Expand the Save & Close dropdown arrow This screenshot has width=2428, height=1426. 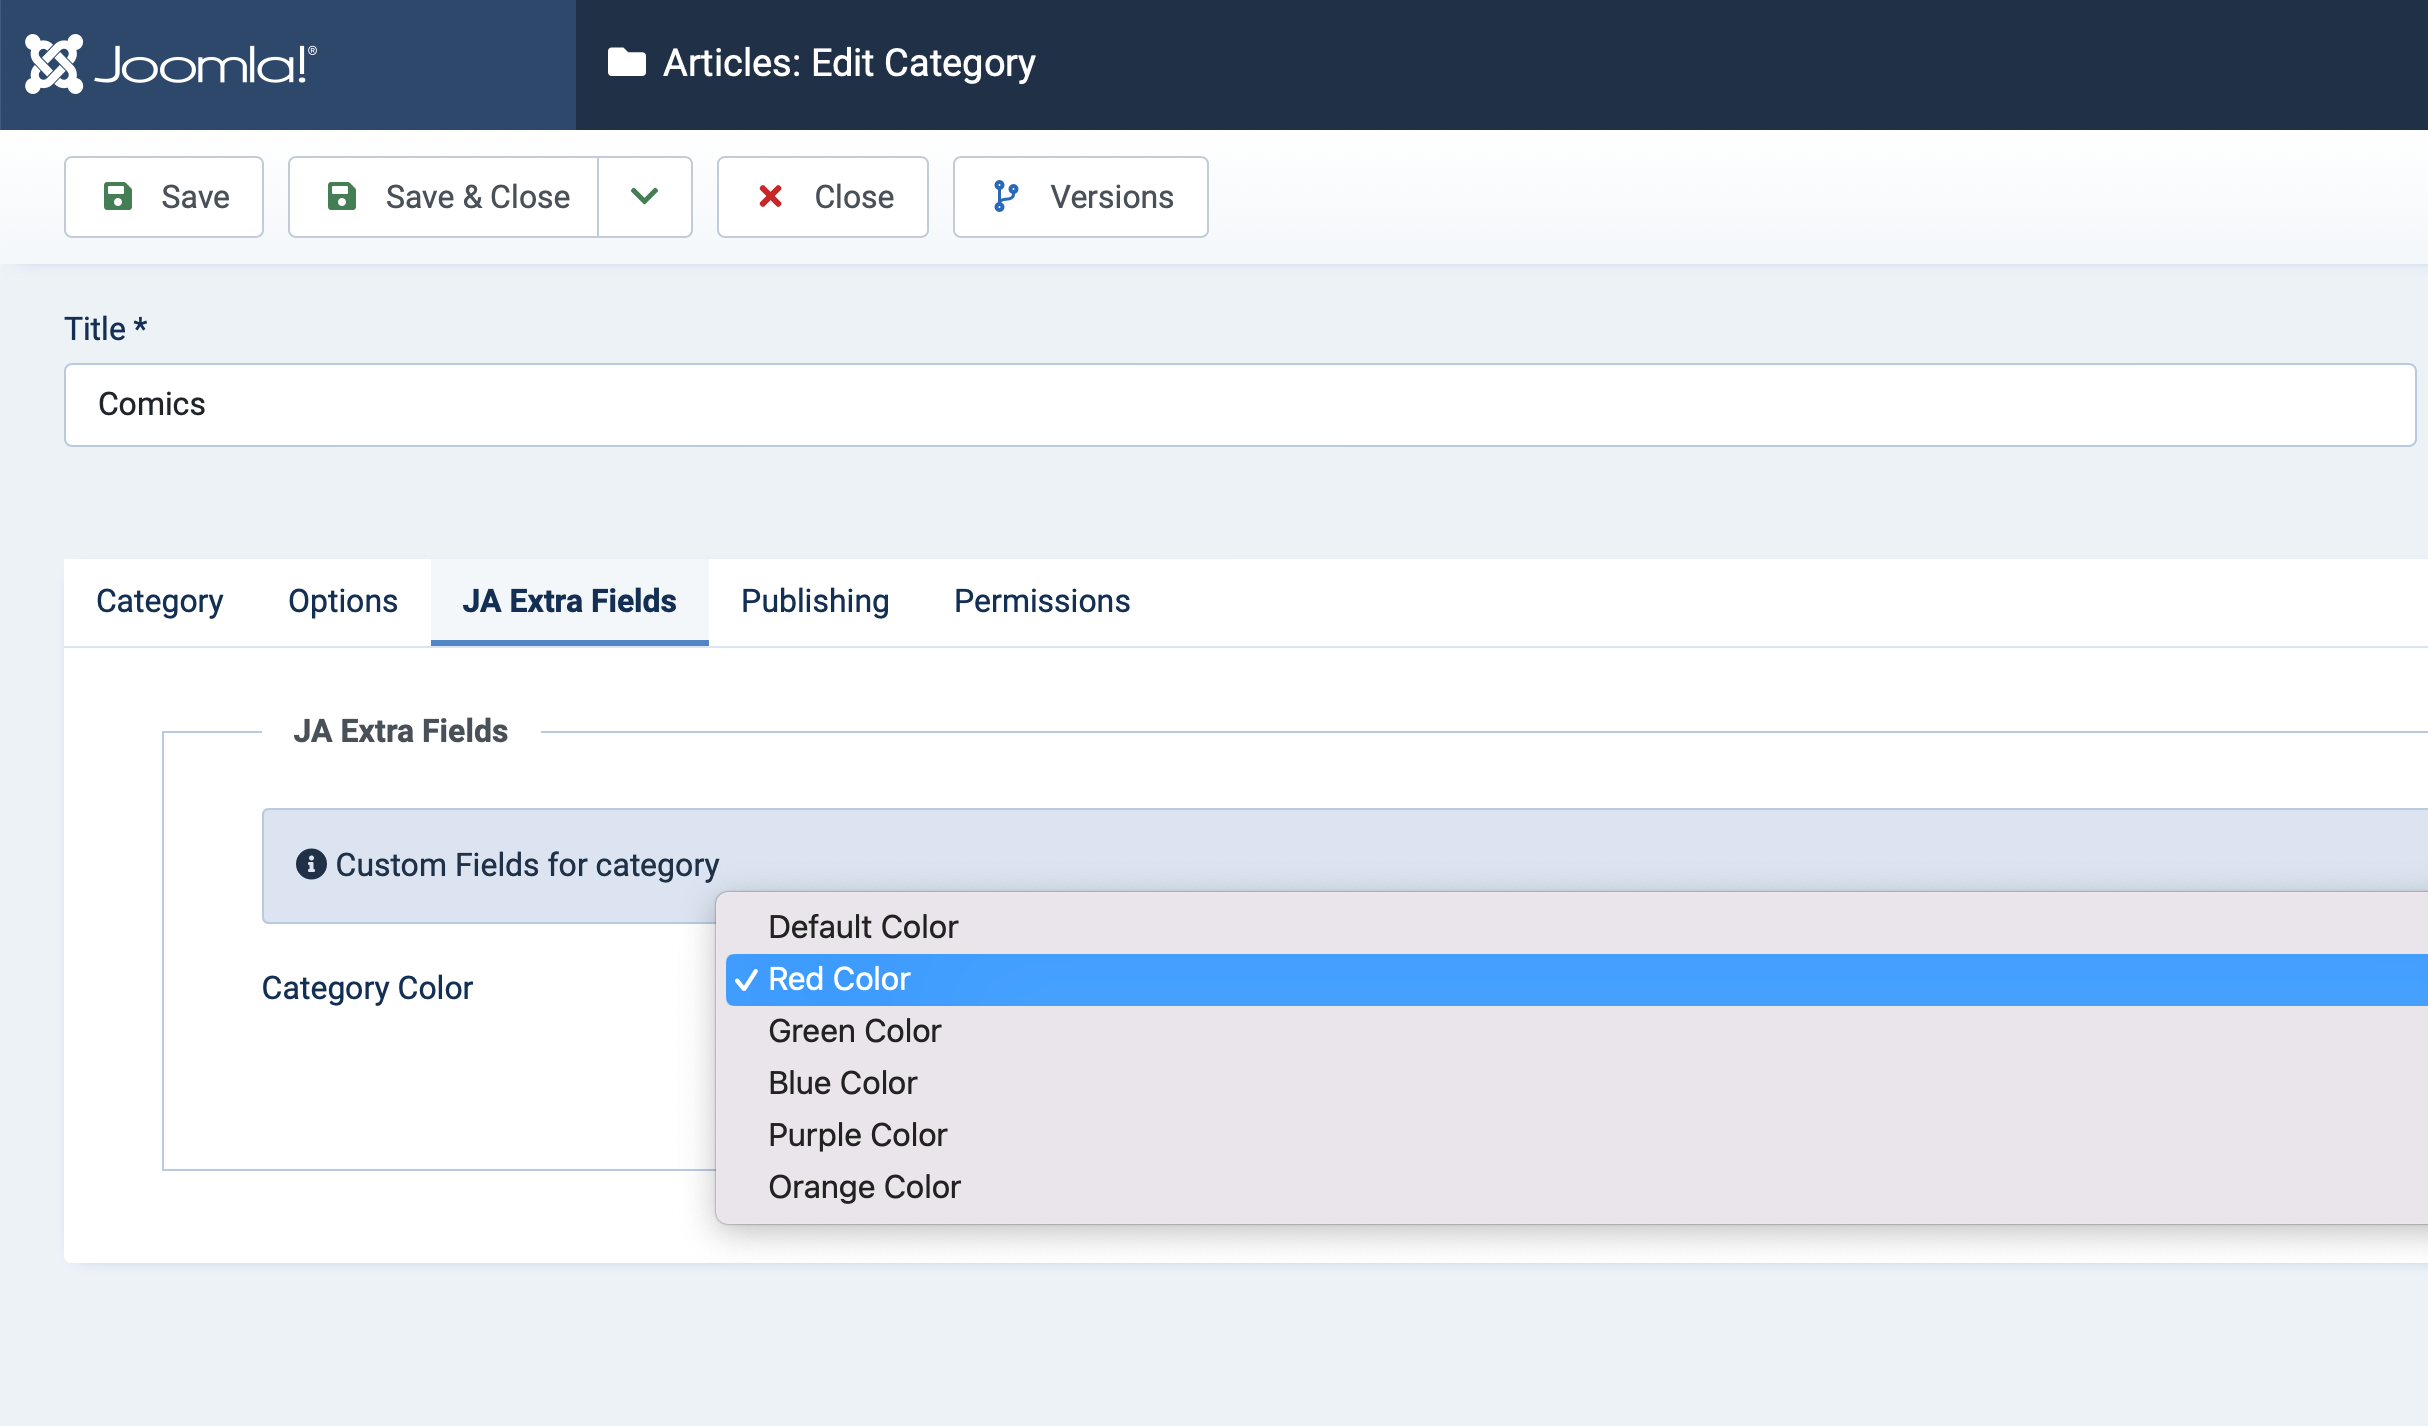(x=645, y=196)
